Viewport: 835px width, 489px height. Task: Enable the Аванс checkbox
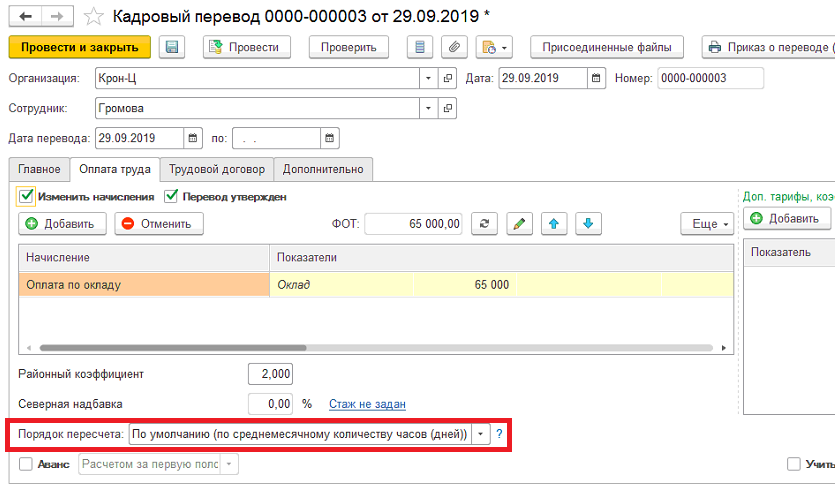(x=26, y=464)
